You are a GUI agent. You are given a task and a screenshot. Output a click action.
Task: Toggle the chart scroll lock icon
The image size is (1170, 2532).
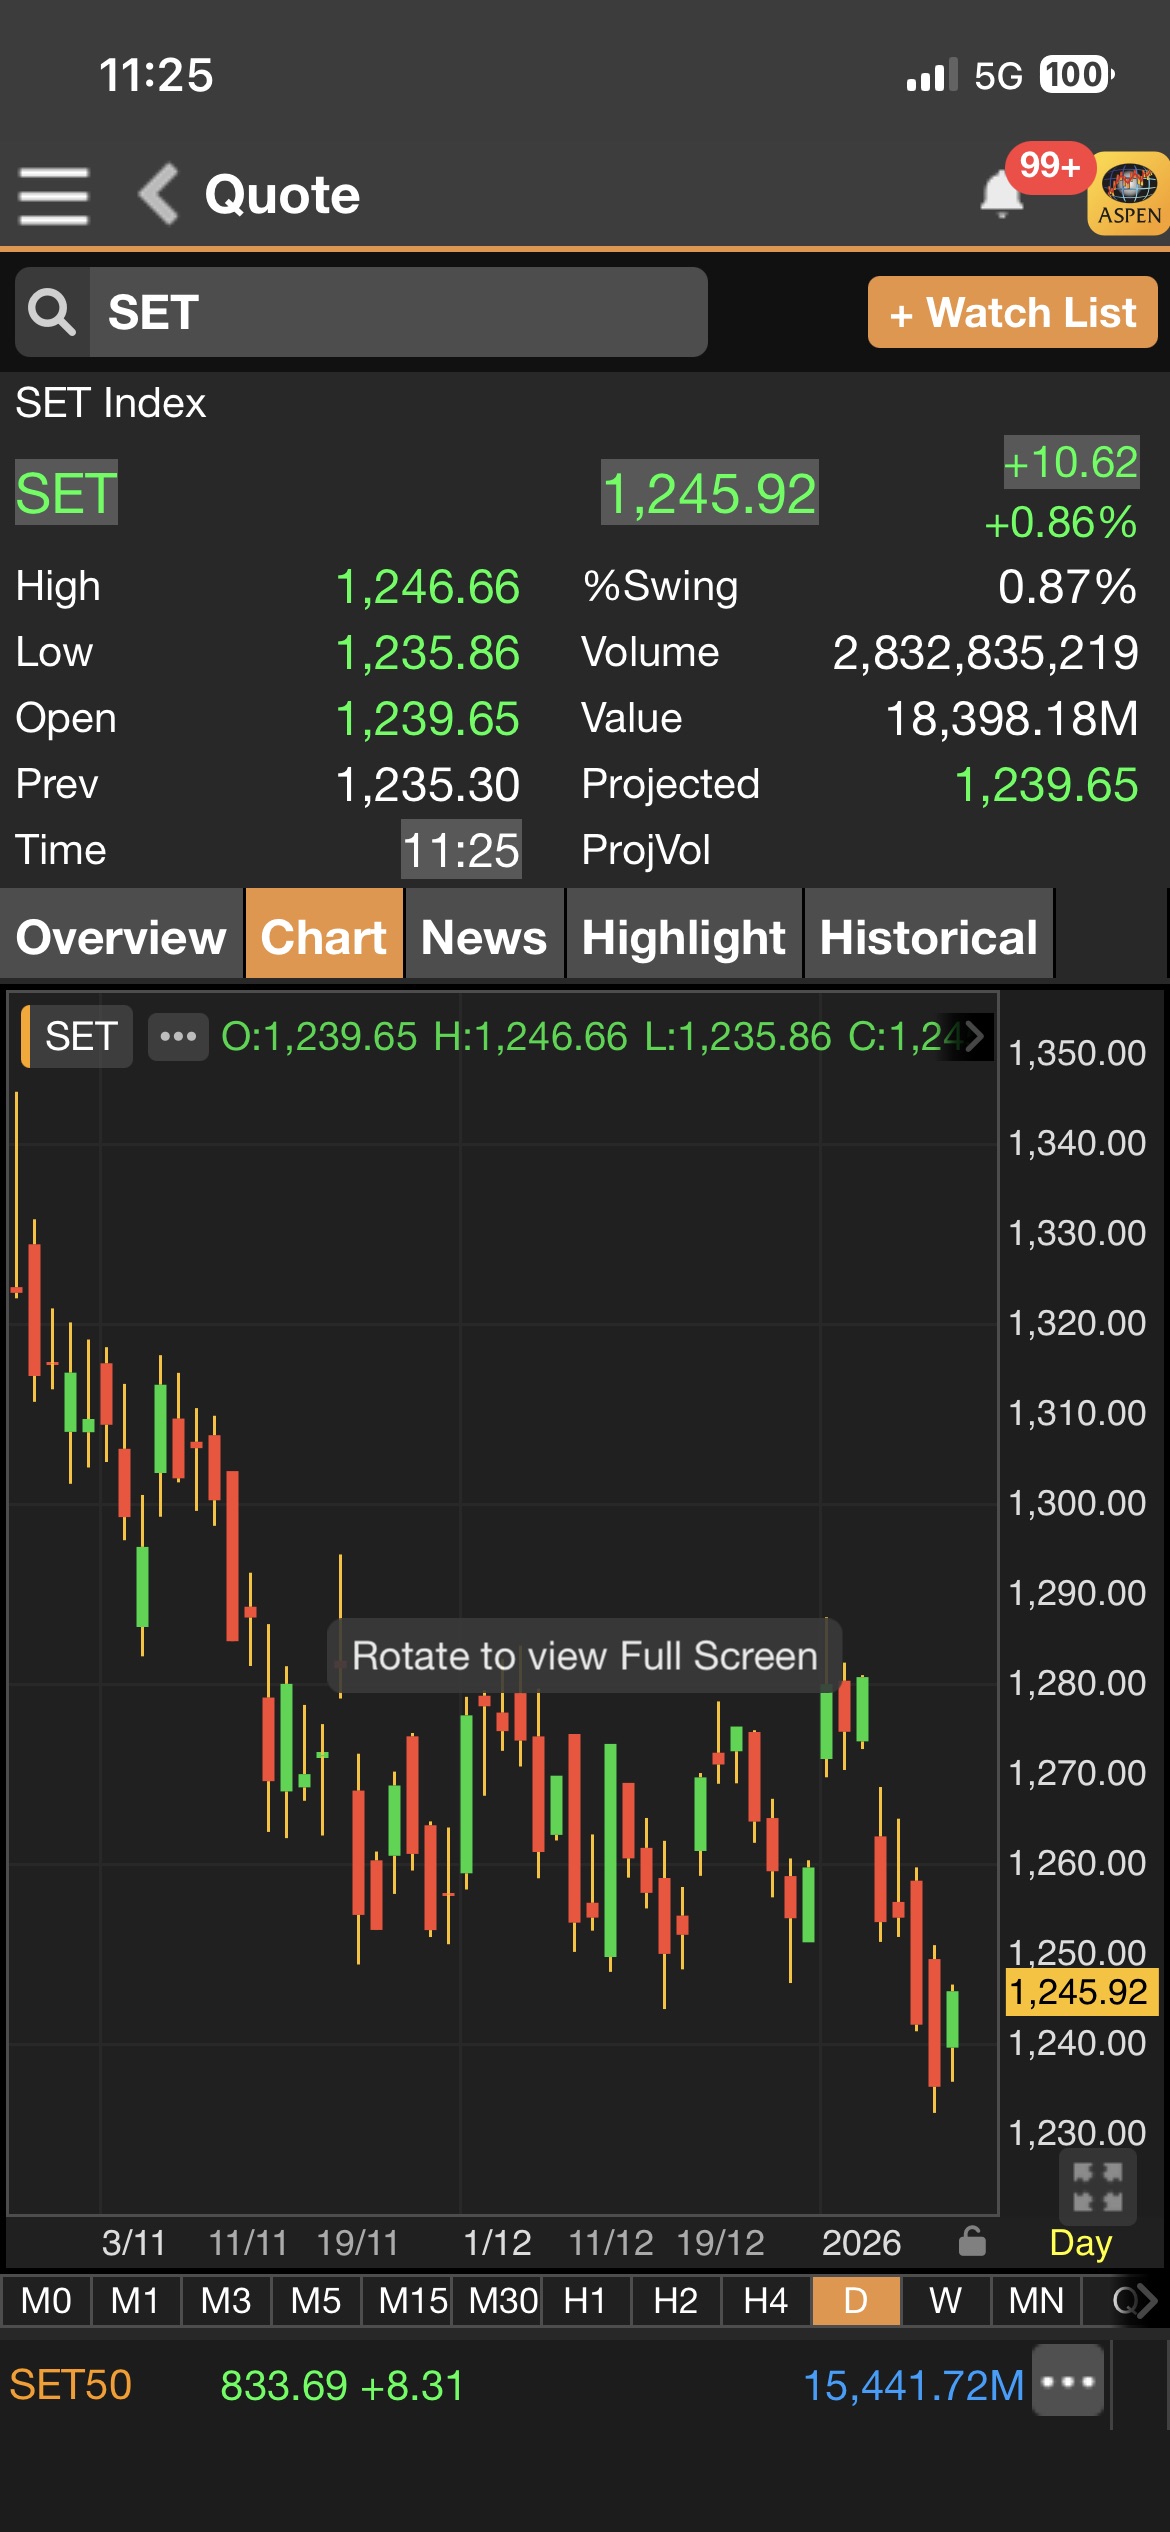972,2242
